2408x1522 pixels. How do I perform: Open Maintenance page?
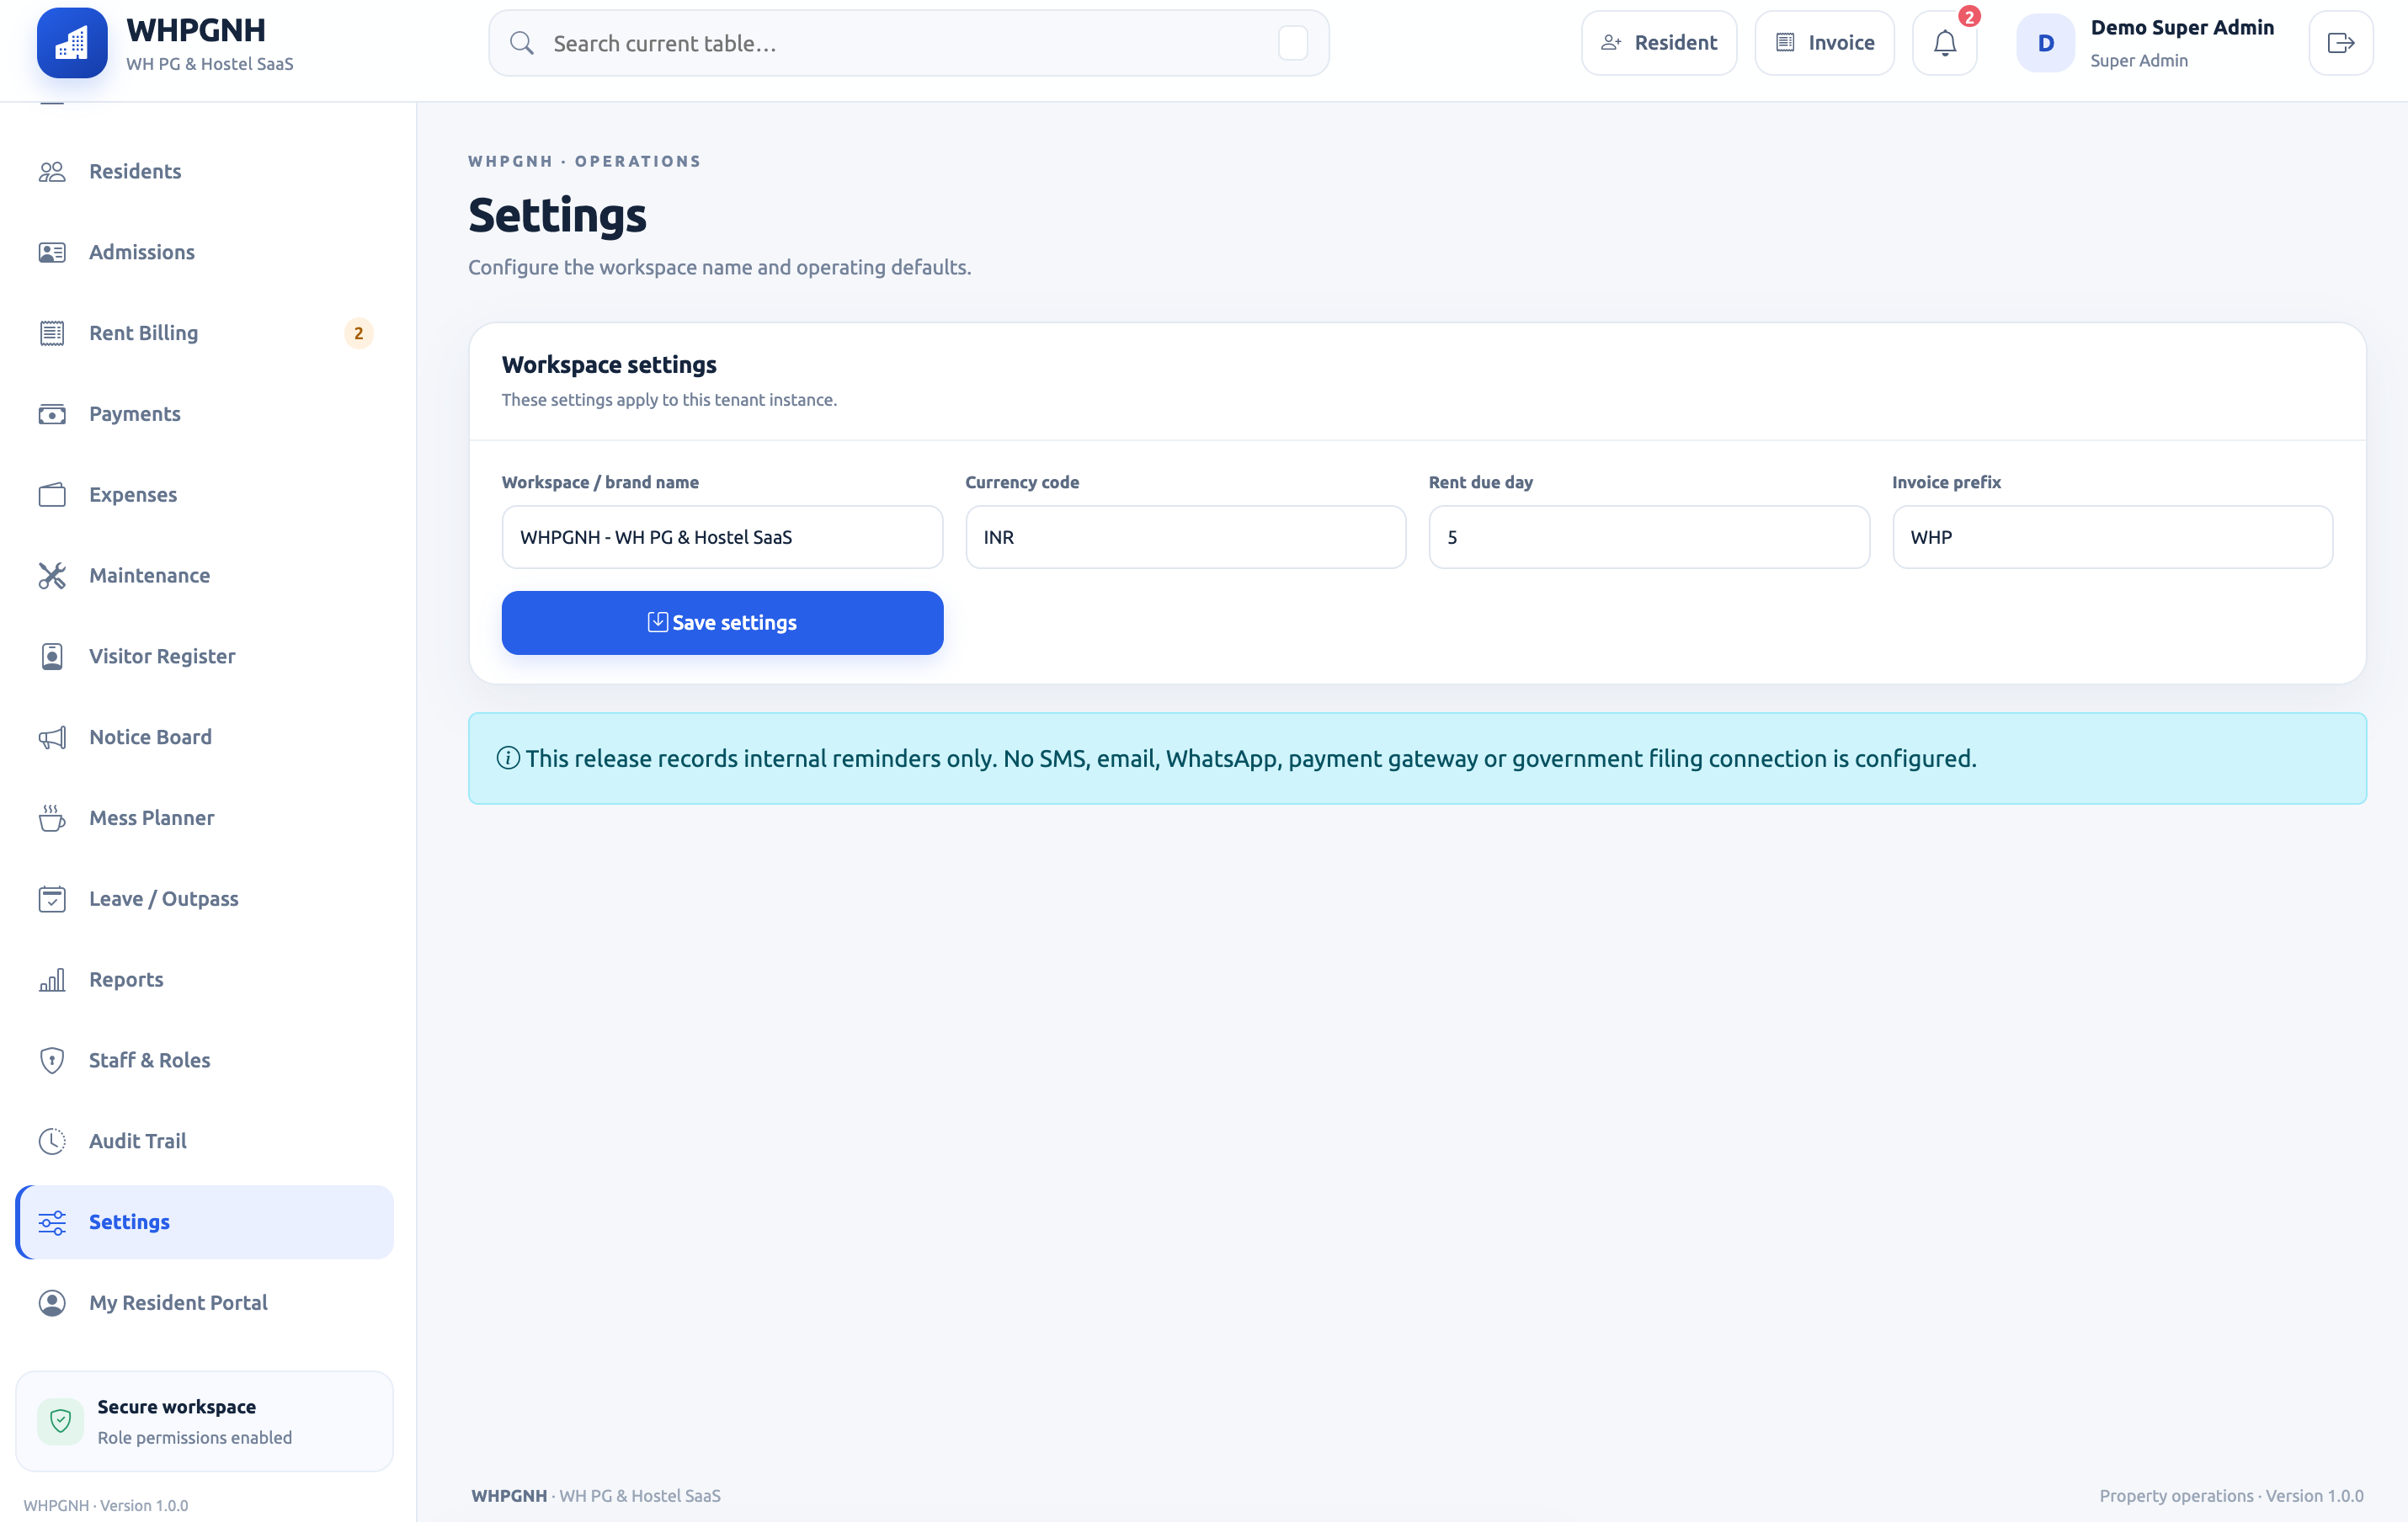(205, 575)
